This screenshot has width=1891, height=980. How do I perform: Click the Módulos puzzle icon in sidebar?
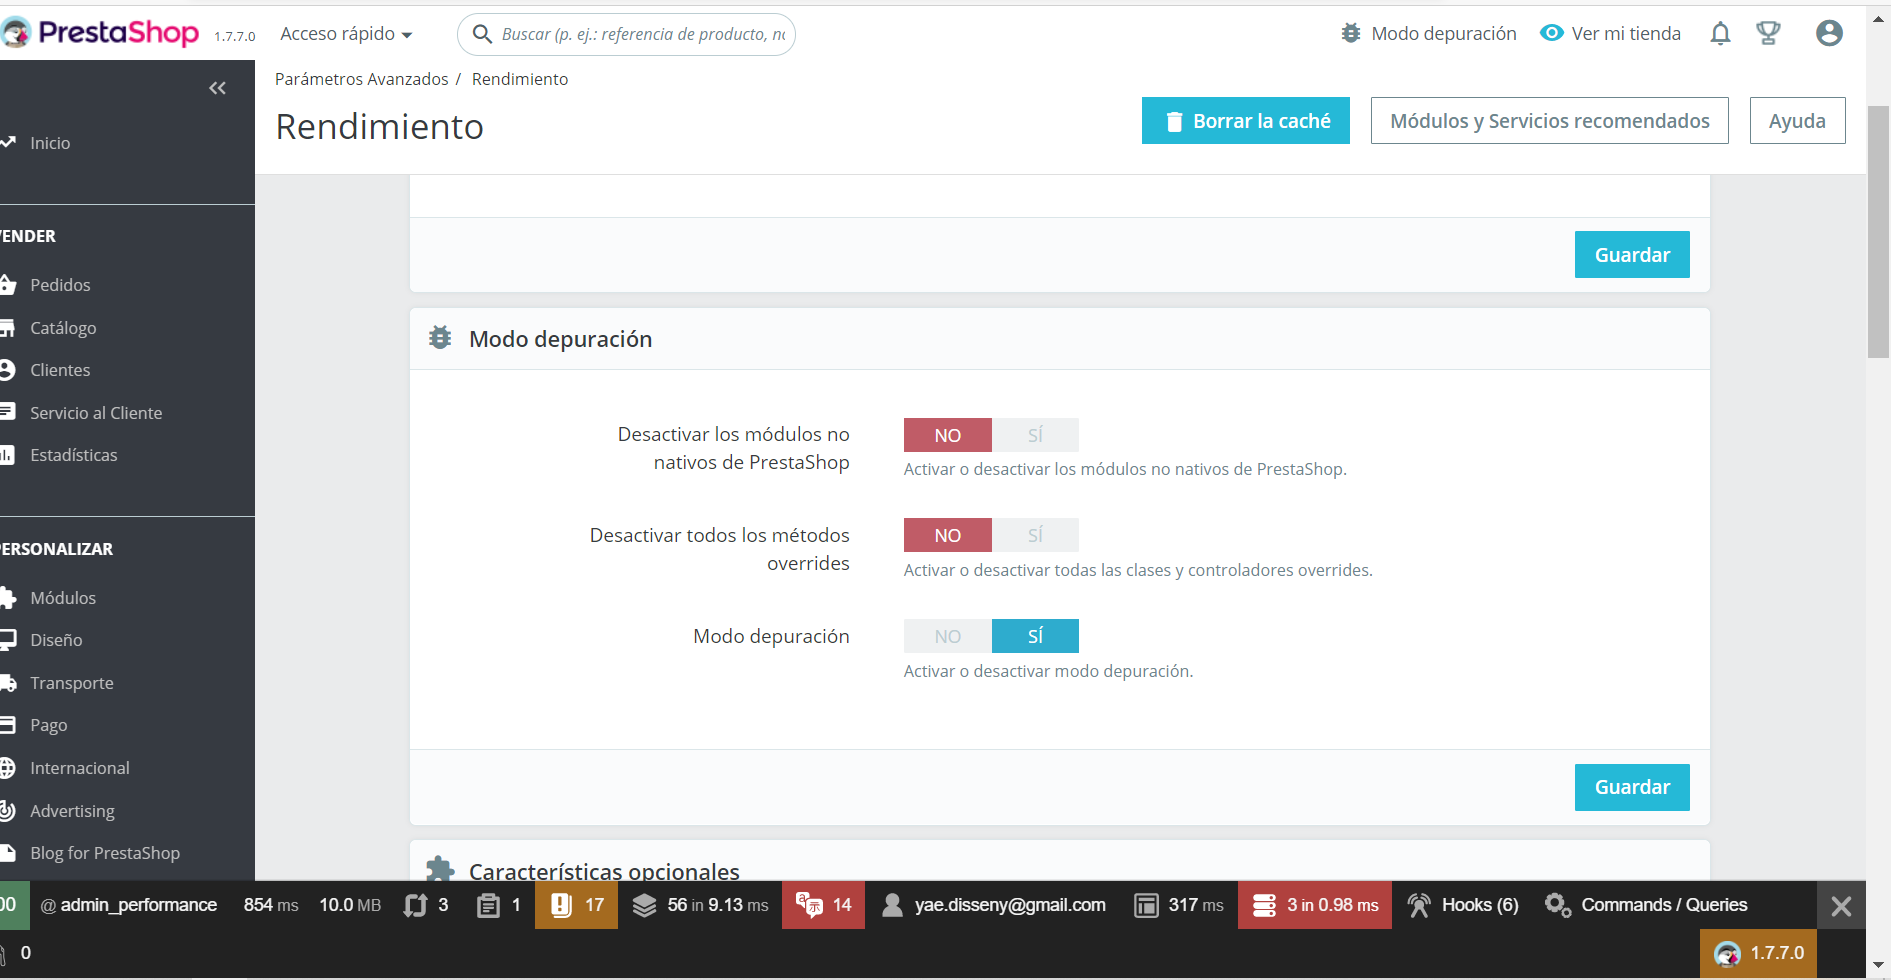point(7,598)
